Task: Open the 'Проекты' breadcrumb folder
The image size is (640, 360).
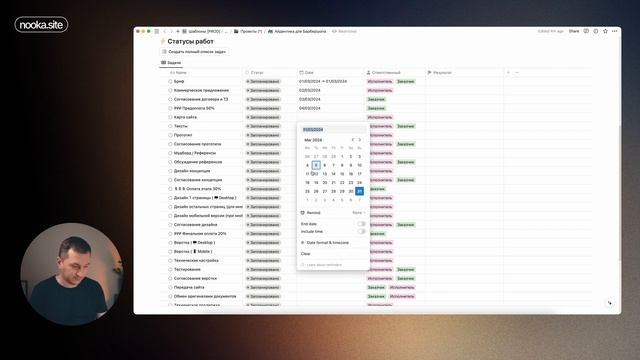Action: (248, 31)
